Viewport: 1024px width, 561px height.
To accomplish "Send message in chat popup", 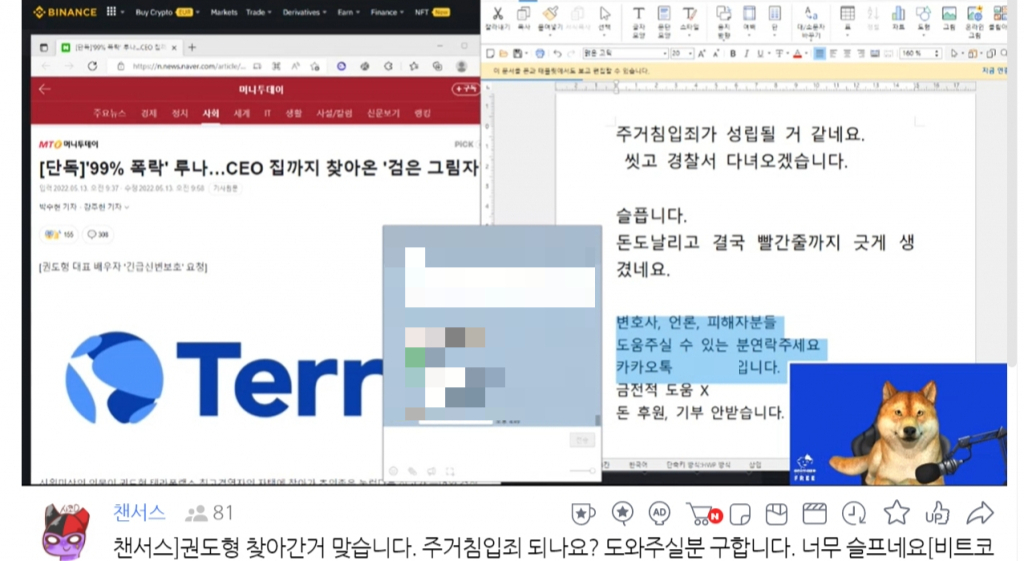I will (581, 441).
